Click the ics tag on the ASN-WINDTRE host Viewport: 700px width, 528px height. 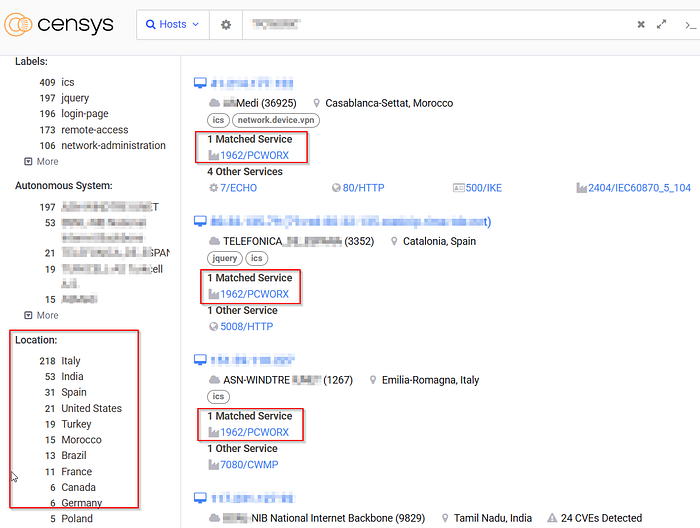click(x=218, y=397)
